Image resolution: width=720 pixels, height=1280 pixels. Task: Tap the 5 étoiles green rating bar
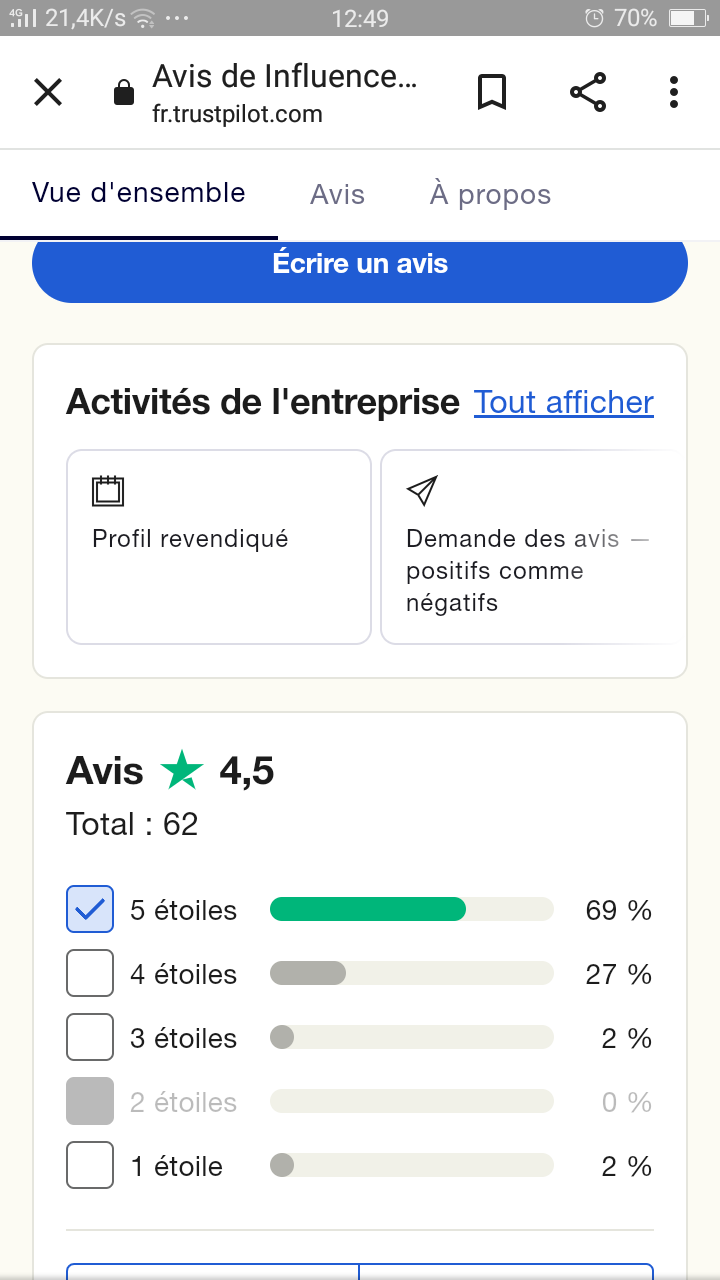(x=368, y=910)
